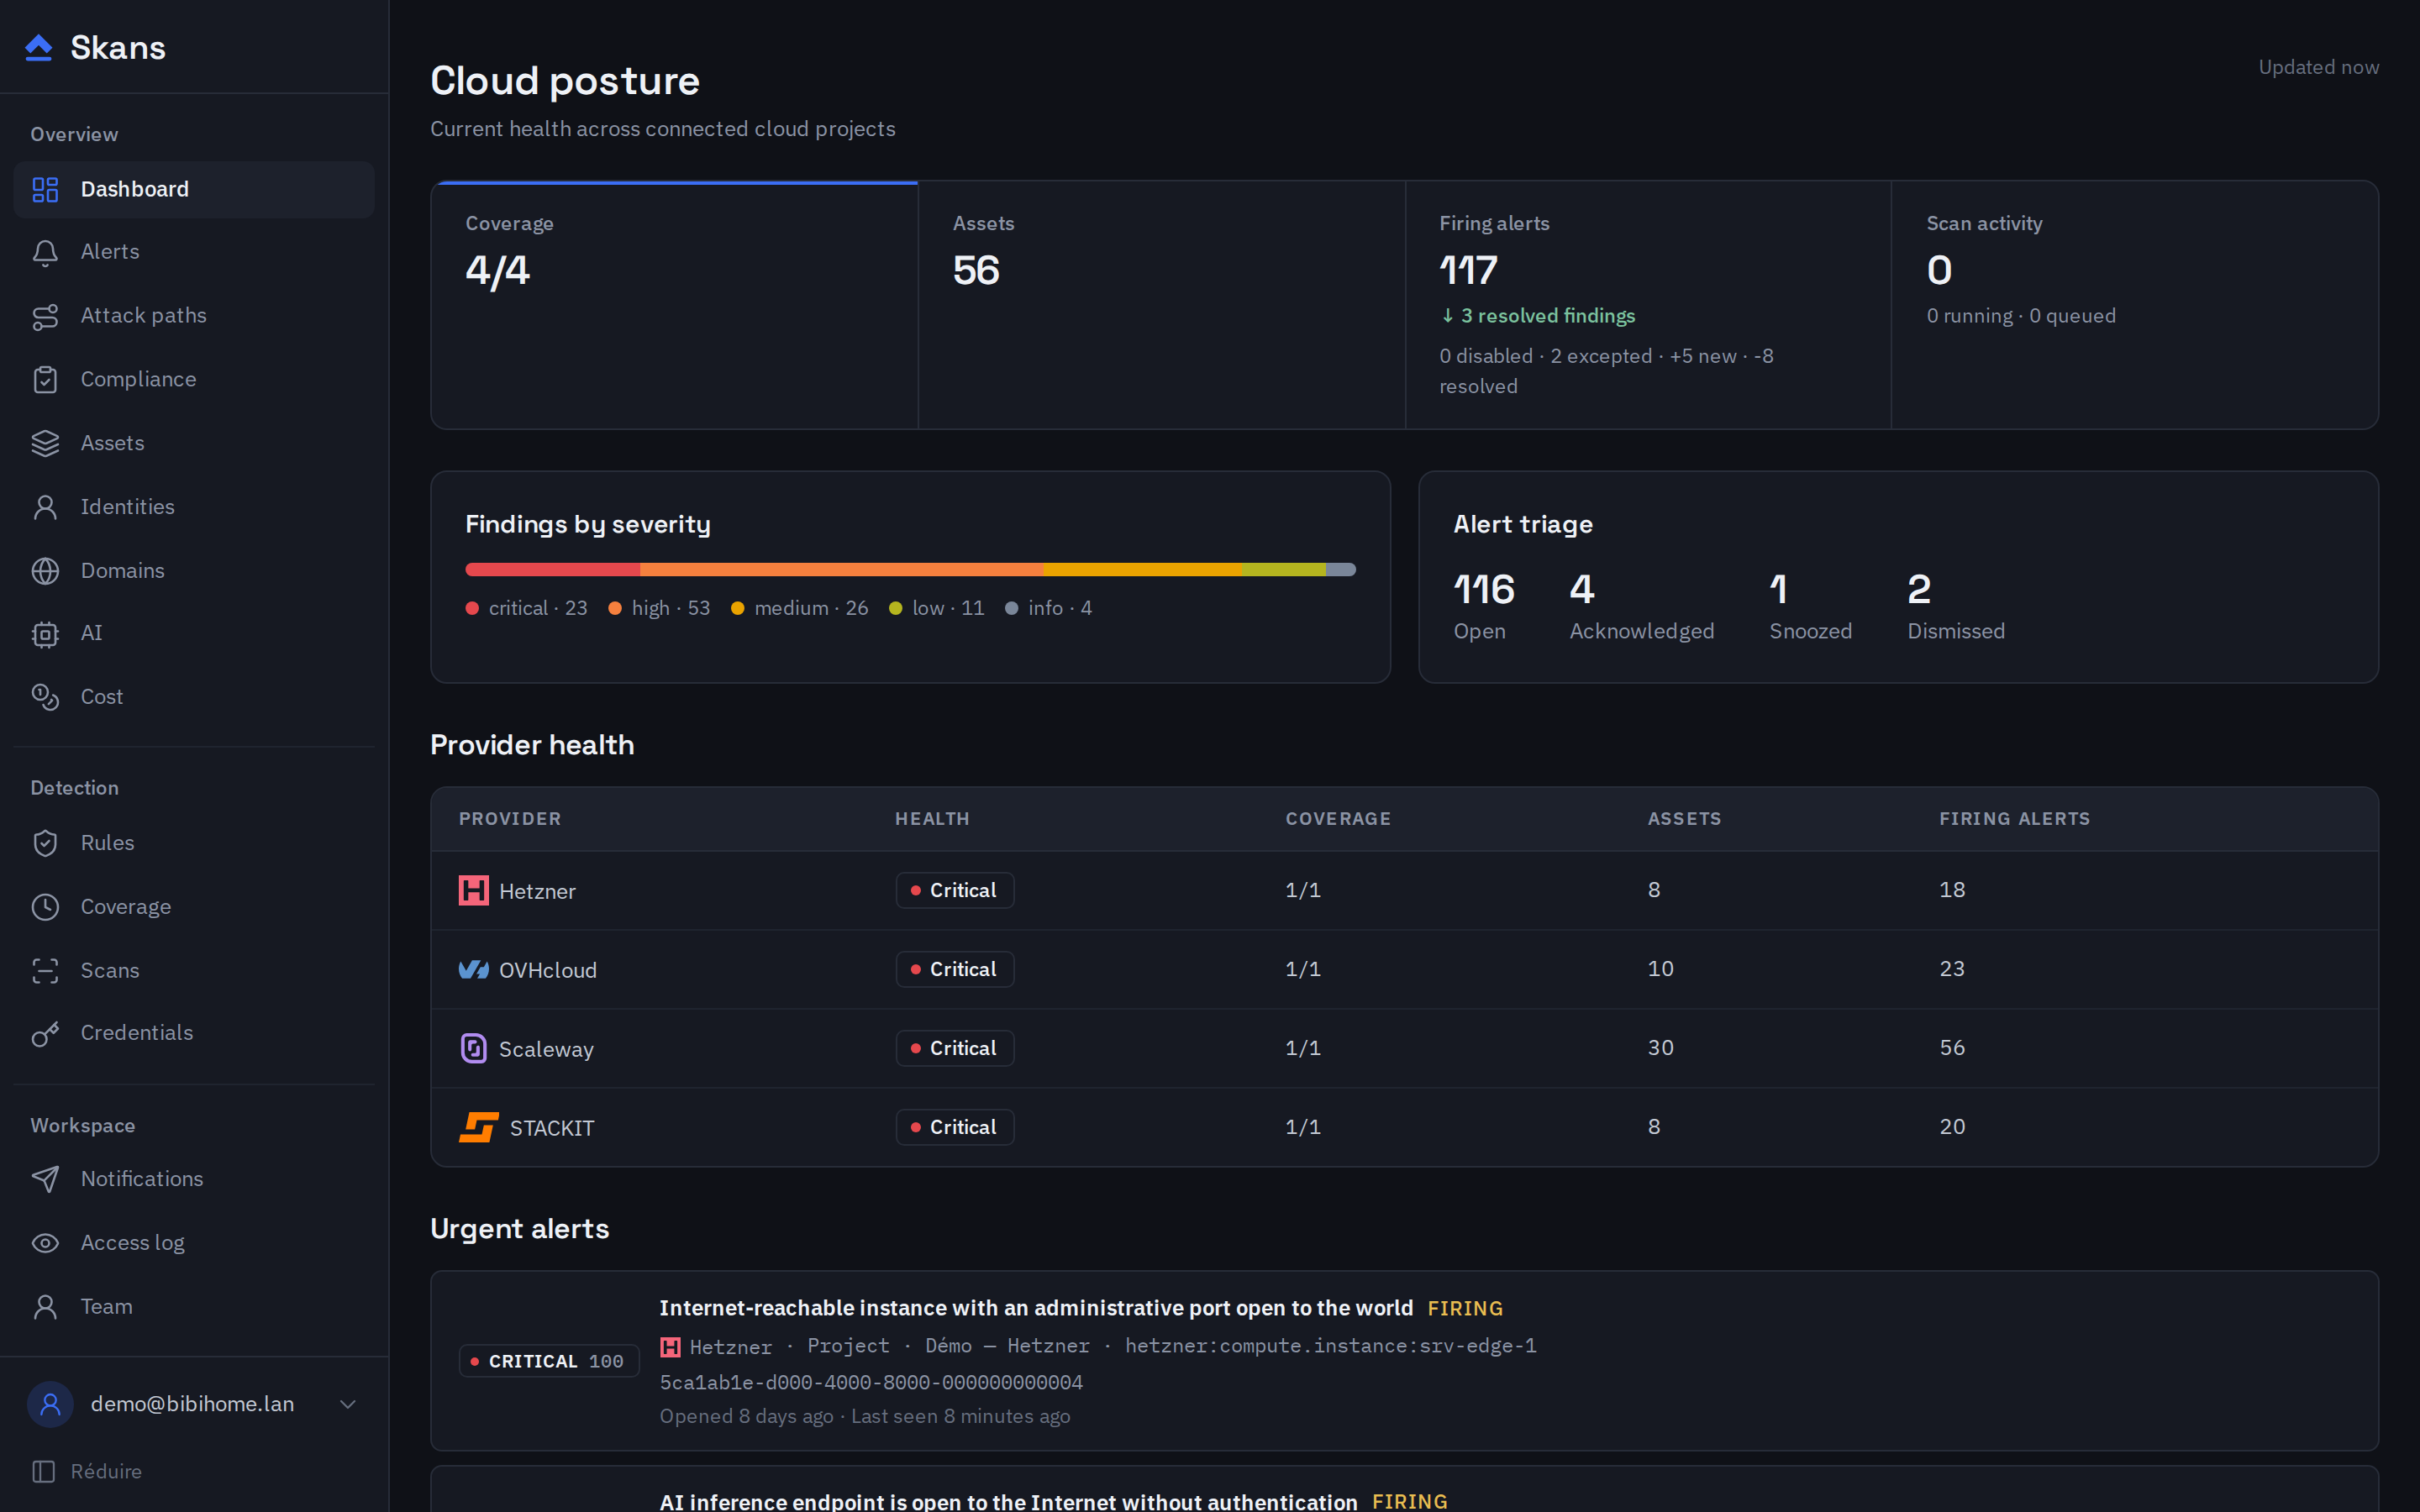The image size is (2420, 1512).
Task: Click the Dashboard grid icon
Action: tap(45, 189)
